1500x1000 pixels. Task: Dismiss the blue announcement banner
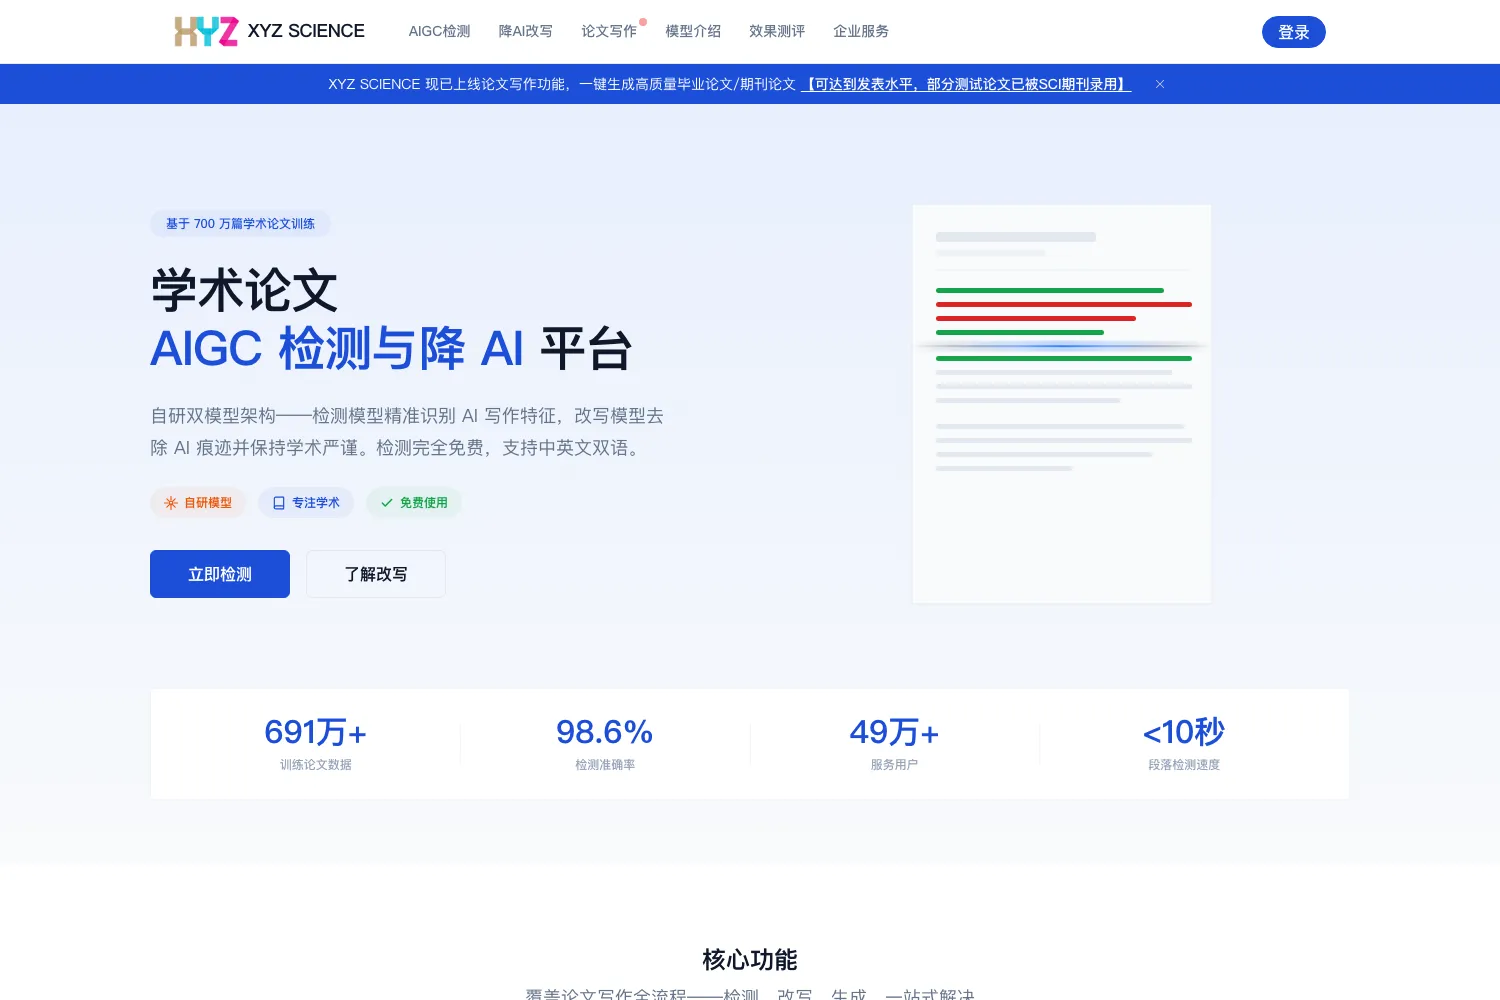tap(1160, 84)
